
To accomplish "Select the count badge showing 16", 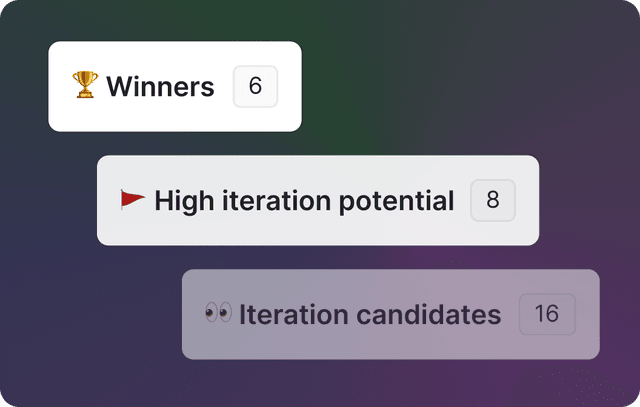I will 547,314.
